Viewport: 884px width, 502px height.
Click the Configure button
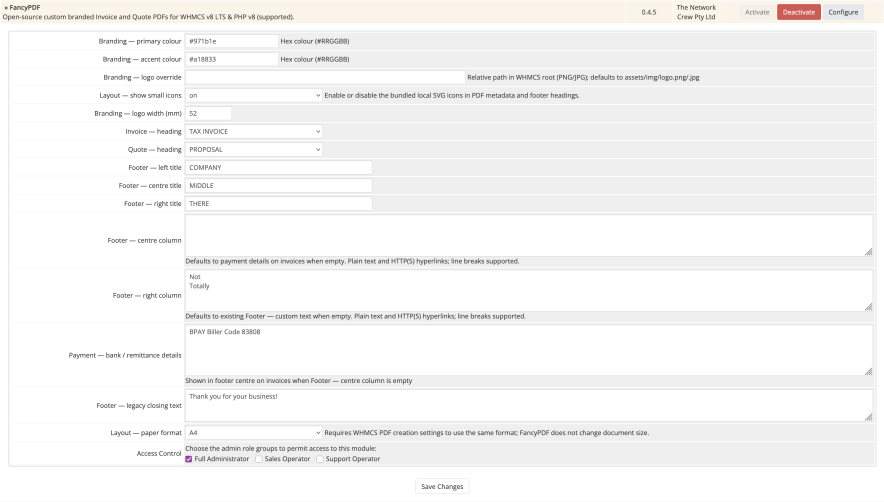click(843, 12)
